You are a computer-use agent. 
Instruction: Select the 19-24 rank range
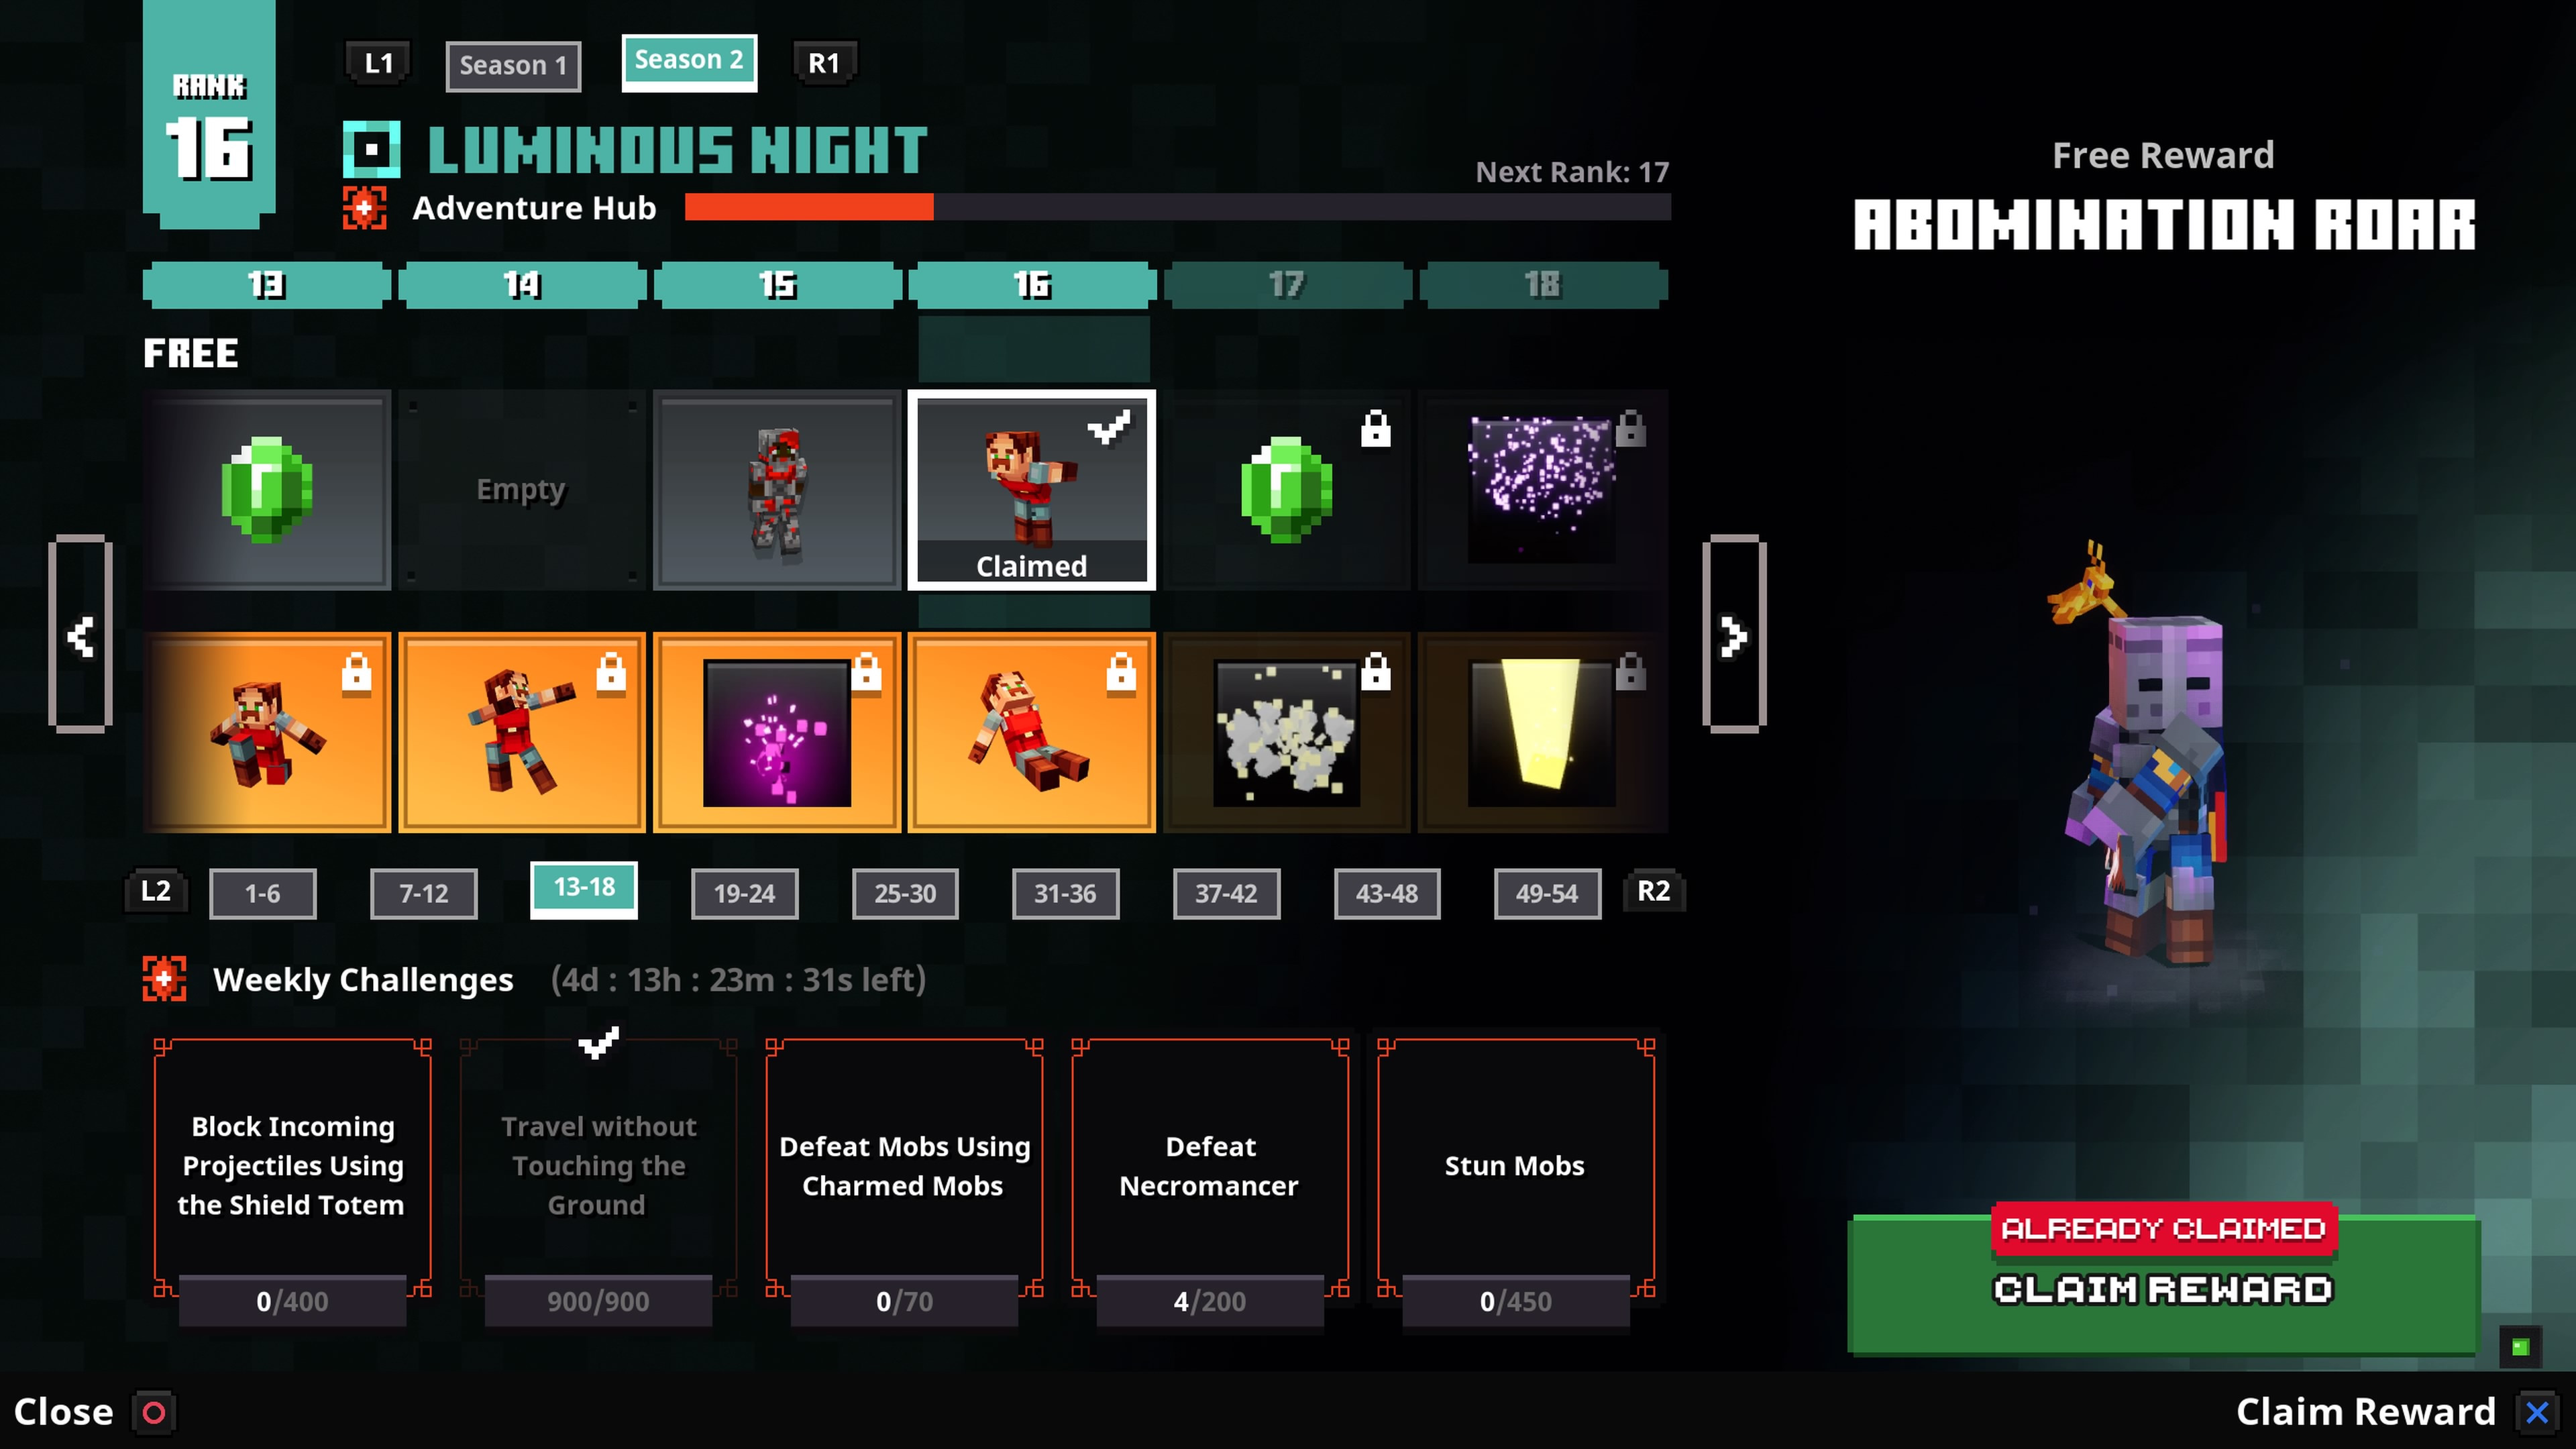(x=745, y=892)
